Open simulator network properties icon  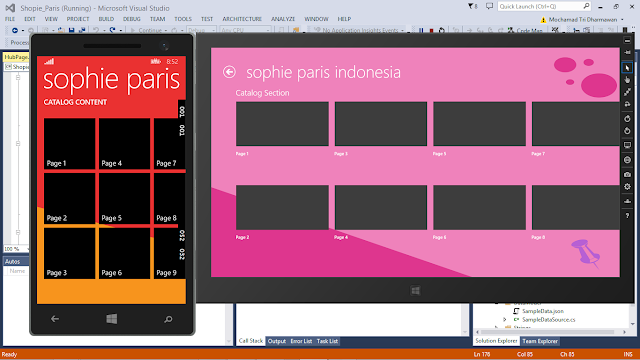click(x=627, y=201)
